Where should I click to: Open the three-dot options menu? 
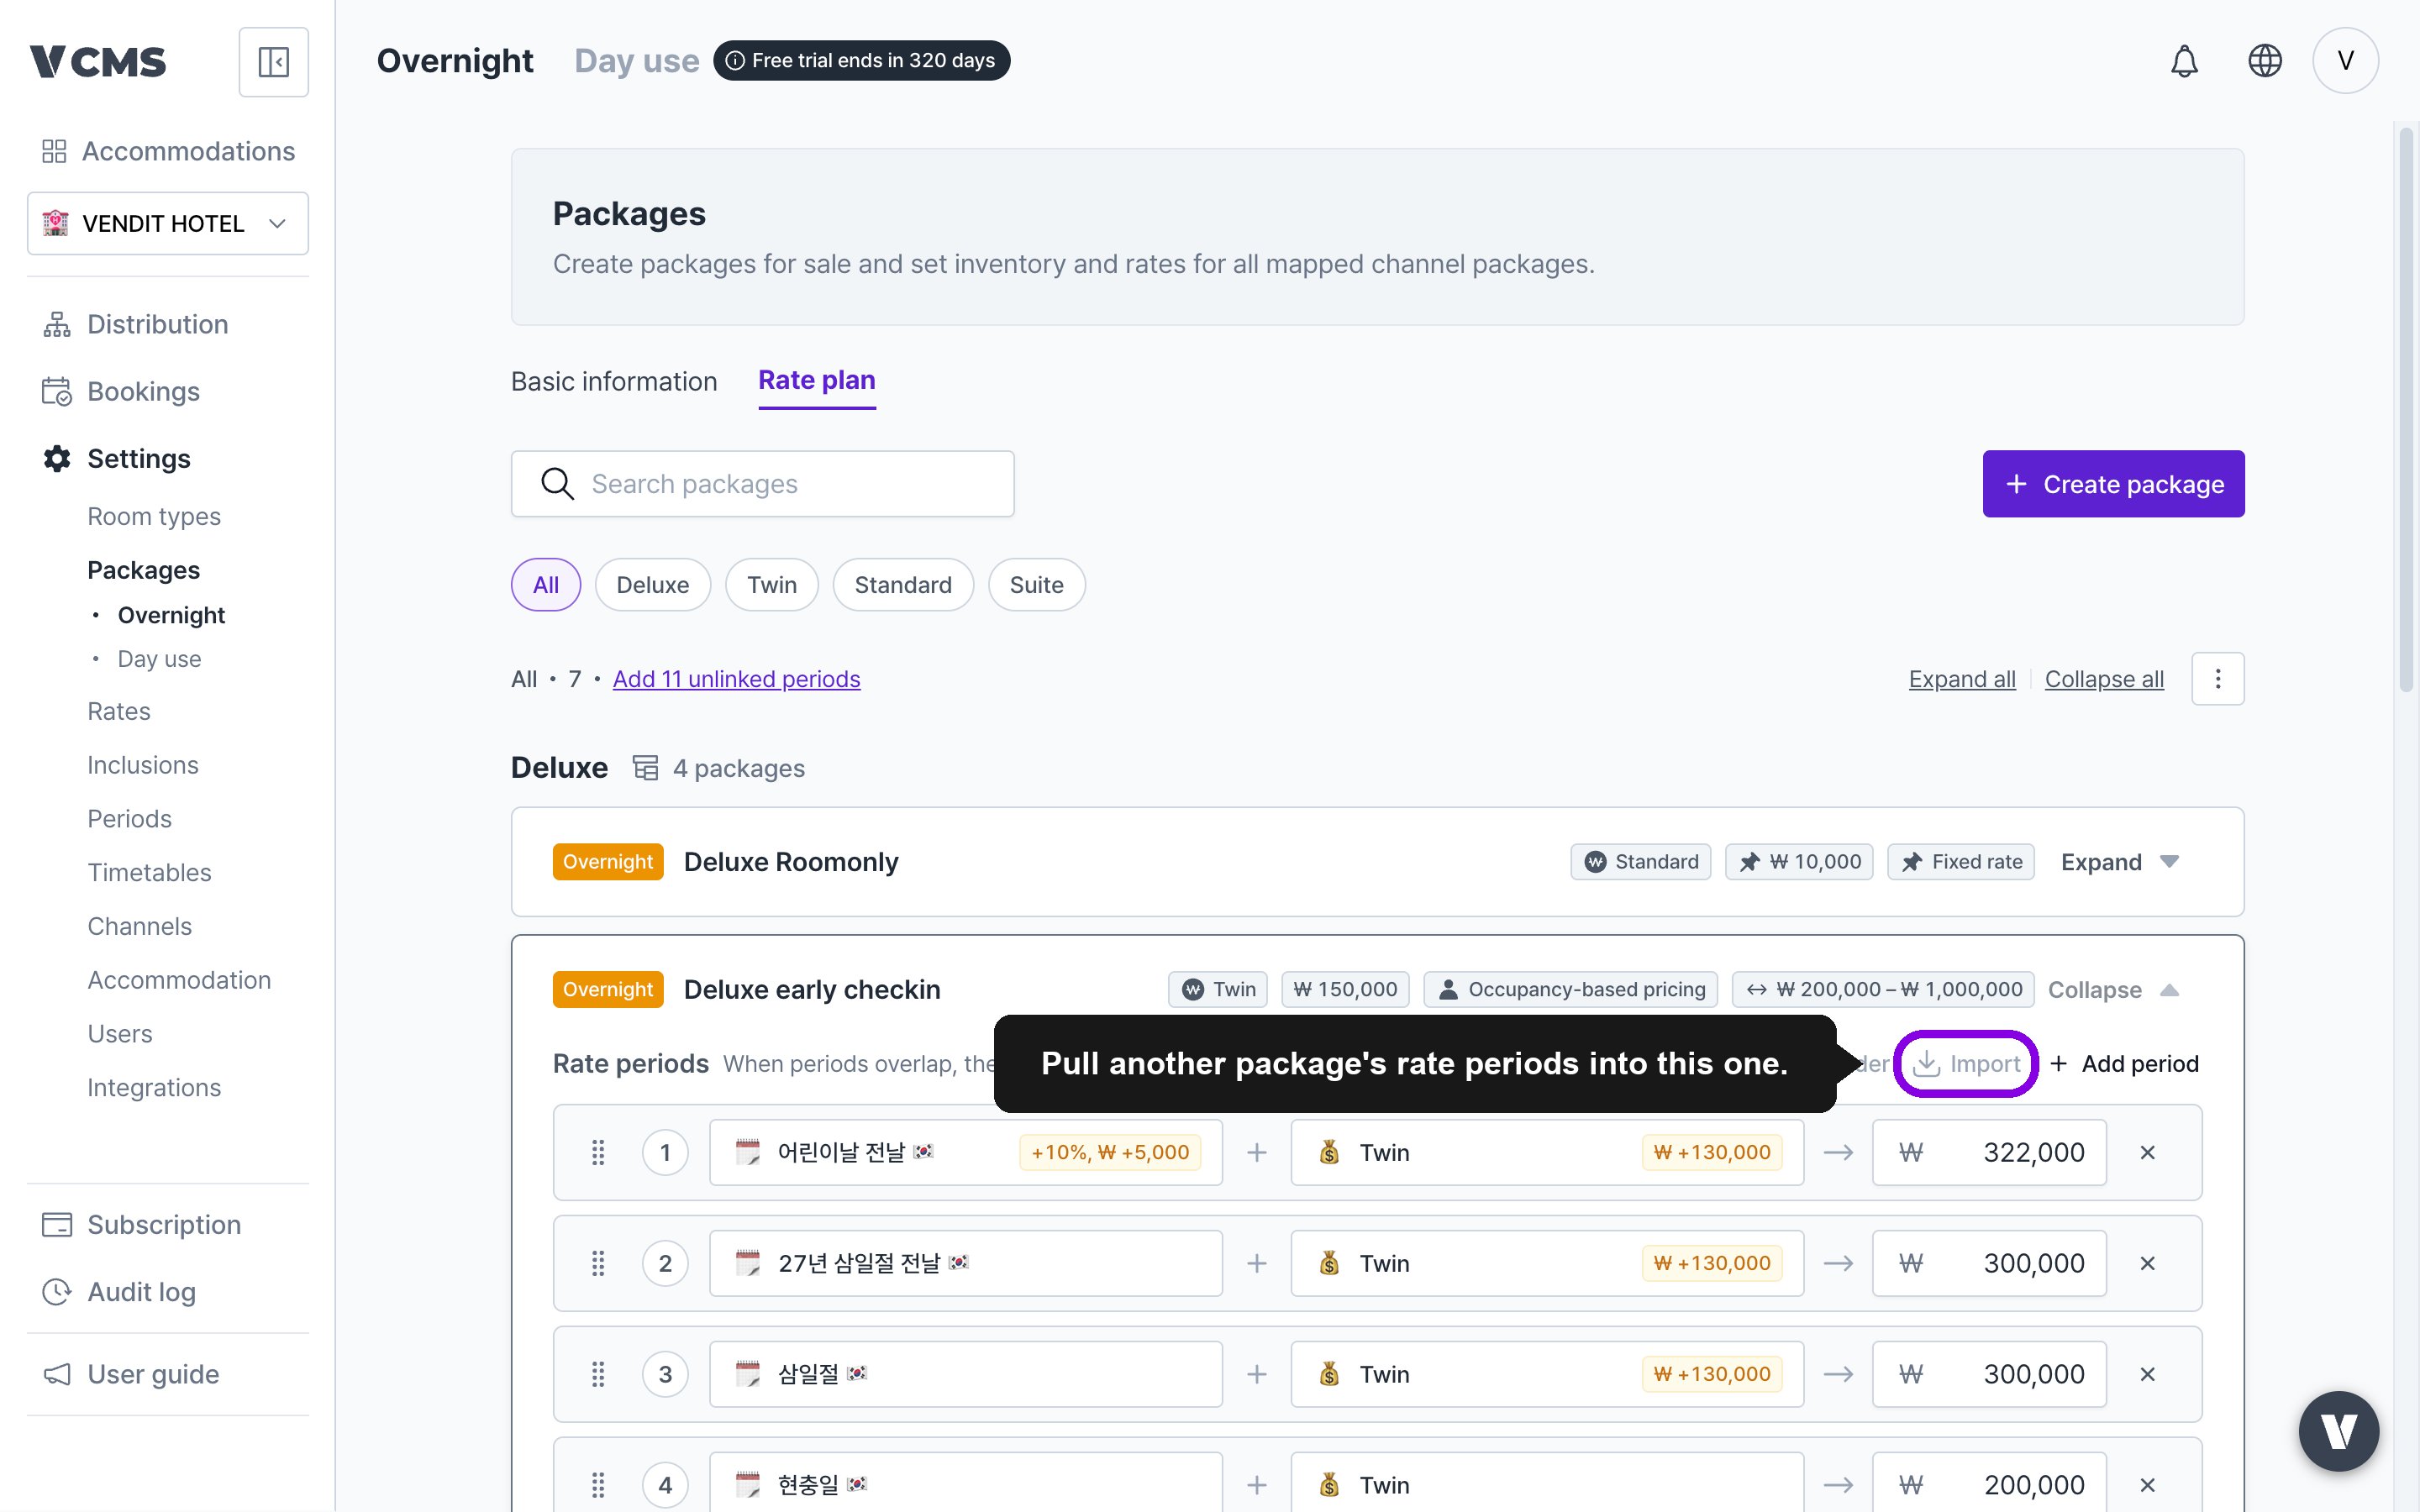click(x=2217, y=679)
